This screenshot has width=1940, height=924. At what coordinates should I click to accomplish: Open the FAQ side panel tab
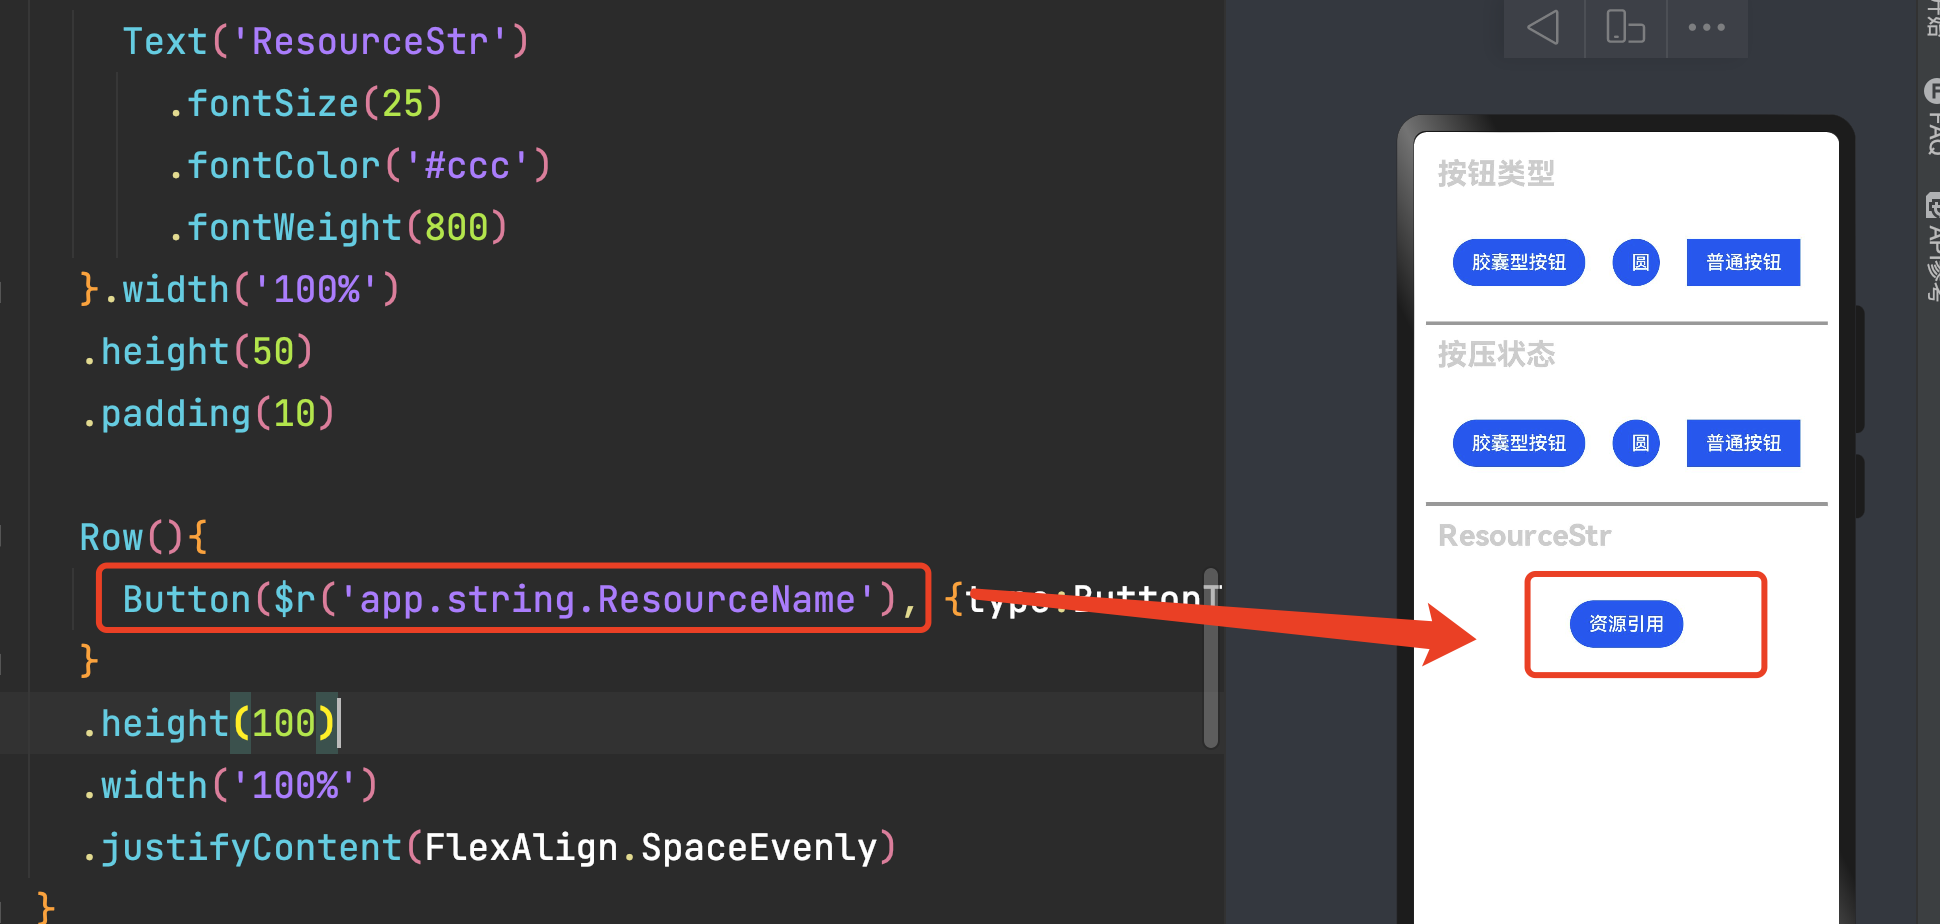pos(1932,118)
